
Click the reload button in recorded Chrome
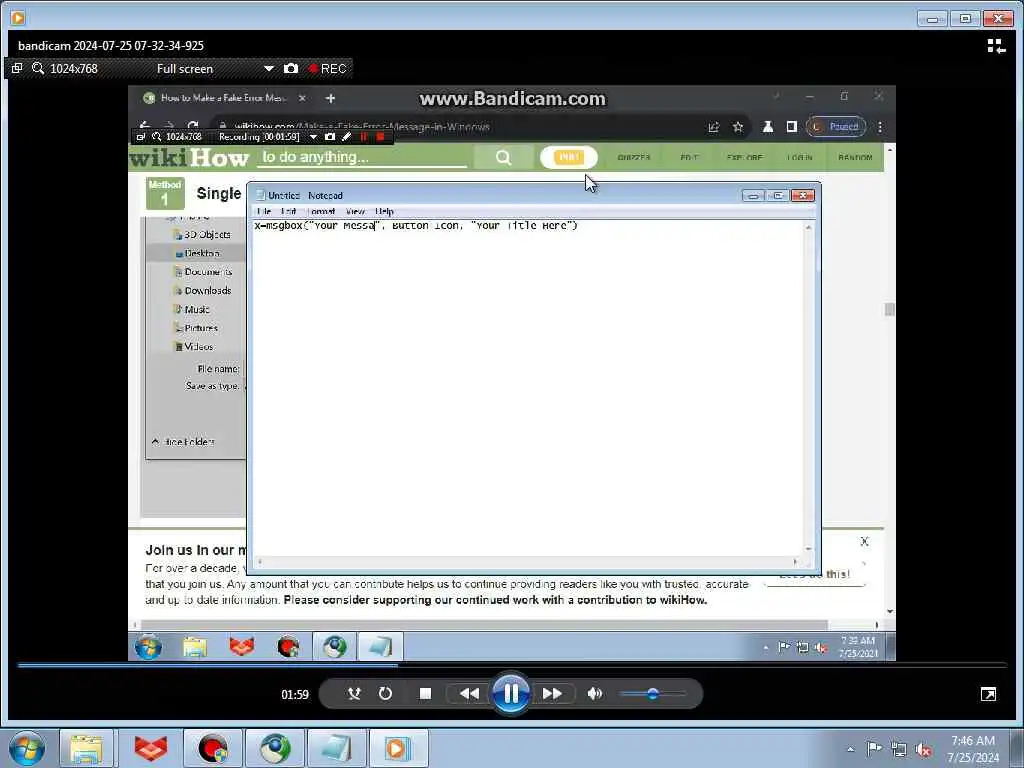193,126
